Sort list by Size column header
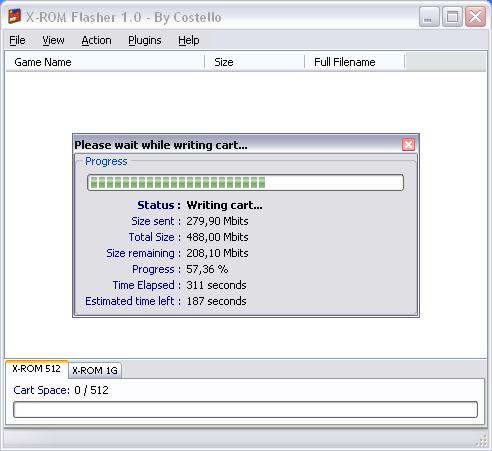Viewport: 492px width, 451px height. pos(255,62)
